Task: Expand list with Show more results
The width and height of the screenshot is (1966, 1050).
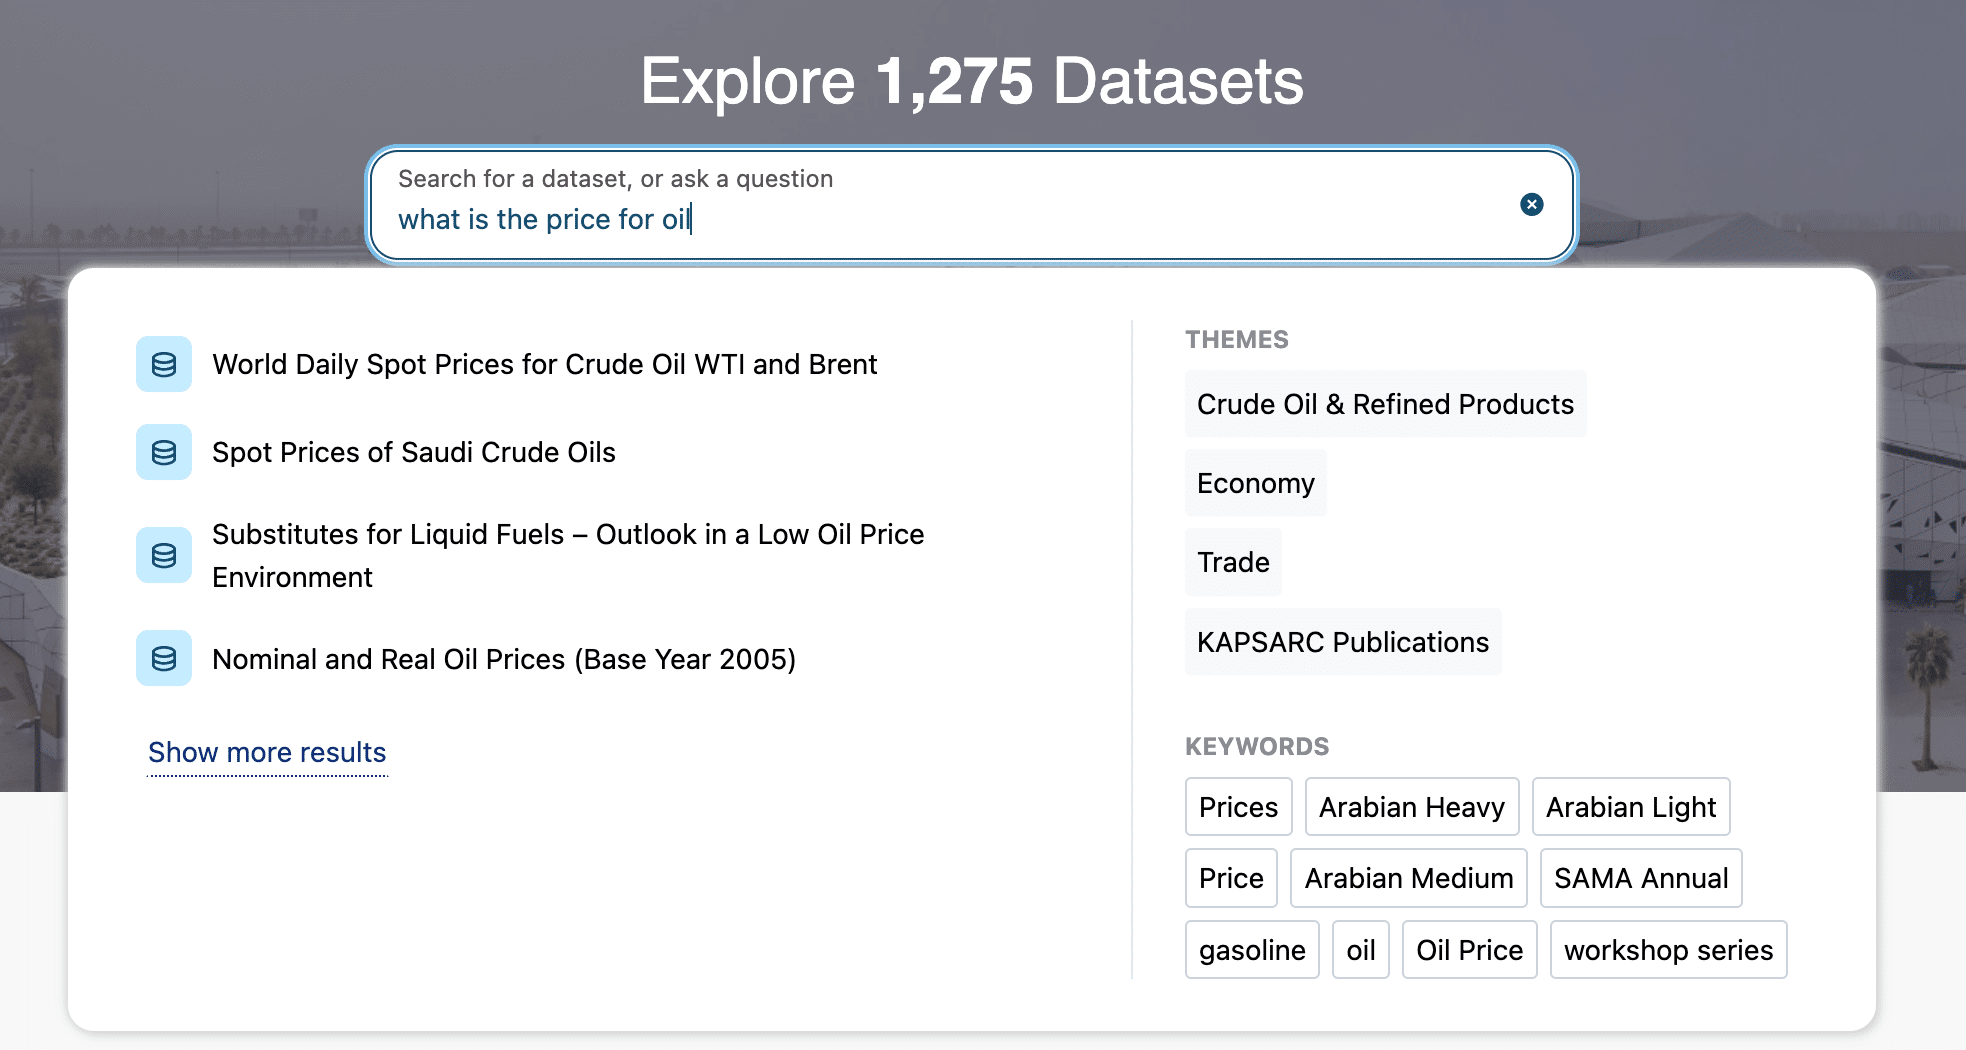Action: 267,752
